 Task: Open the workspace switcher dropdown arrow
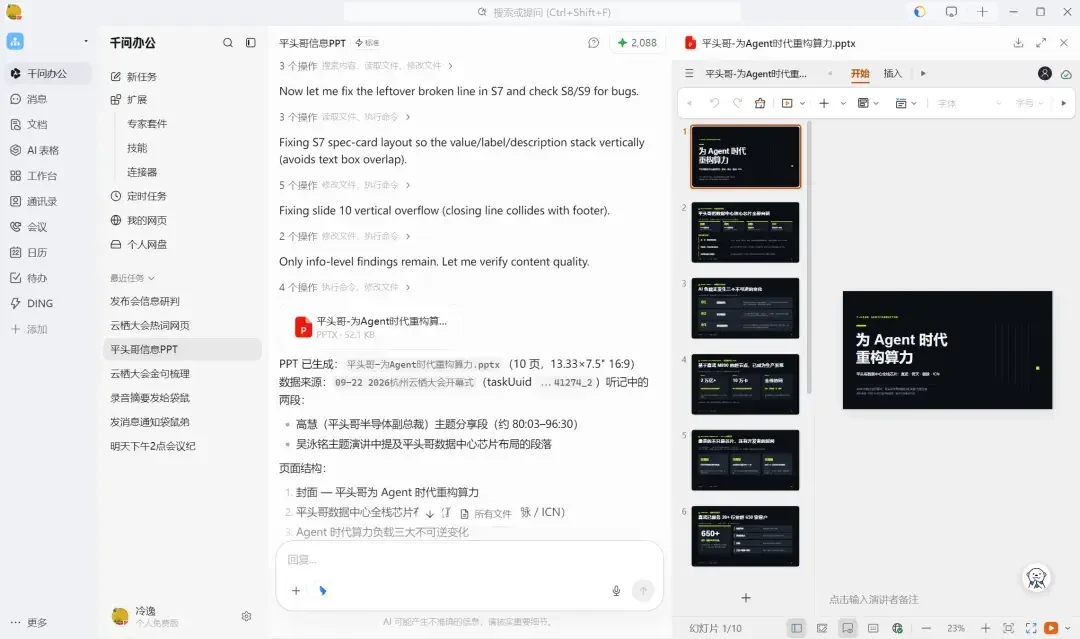pyautogui.click(x=85, y=41)
